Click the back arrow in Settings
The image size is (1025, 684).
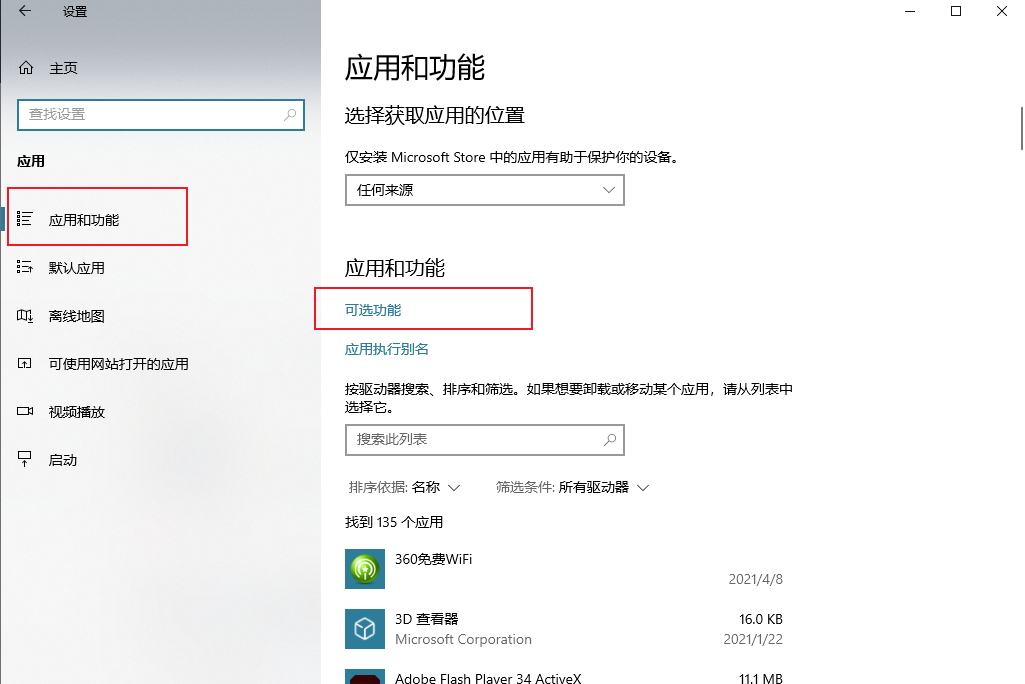(25, 11)
